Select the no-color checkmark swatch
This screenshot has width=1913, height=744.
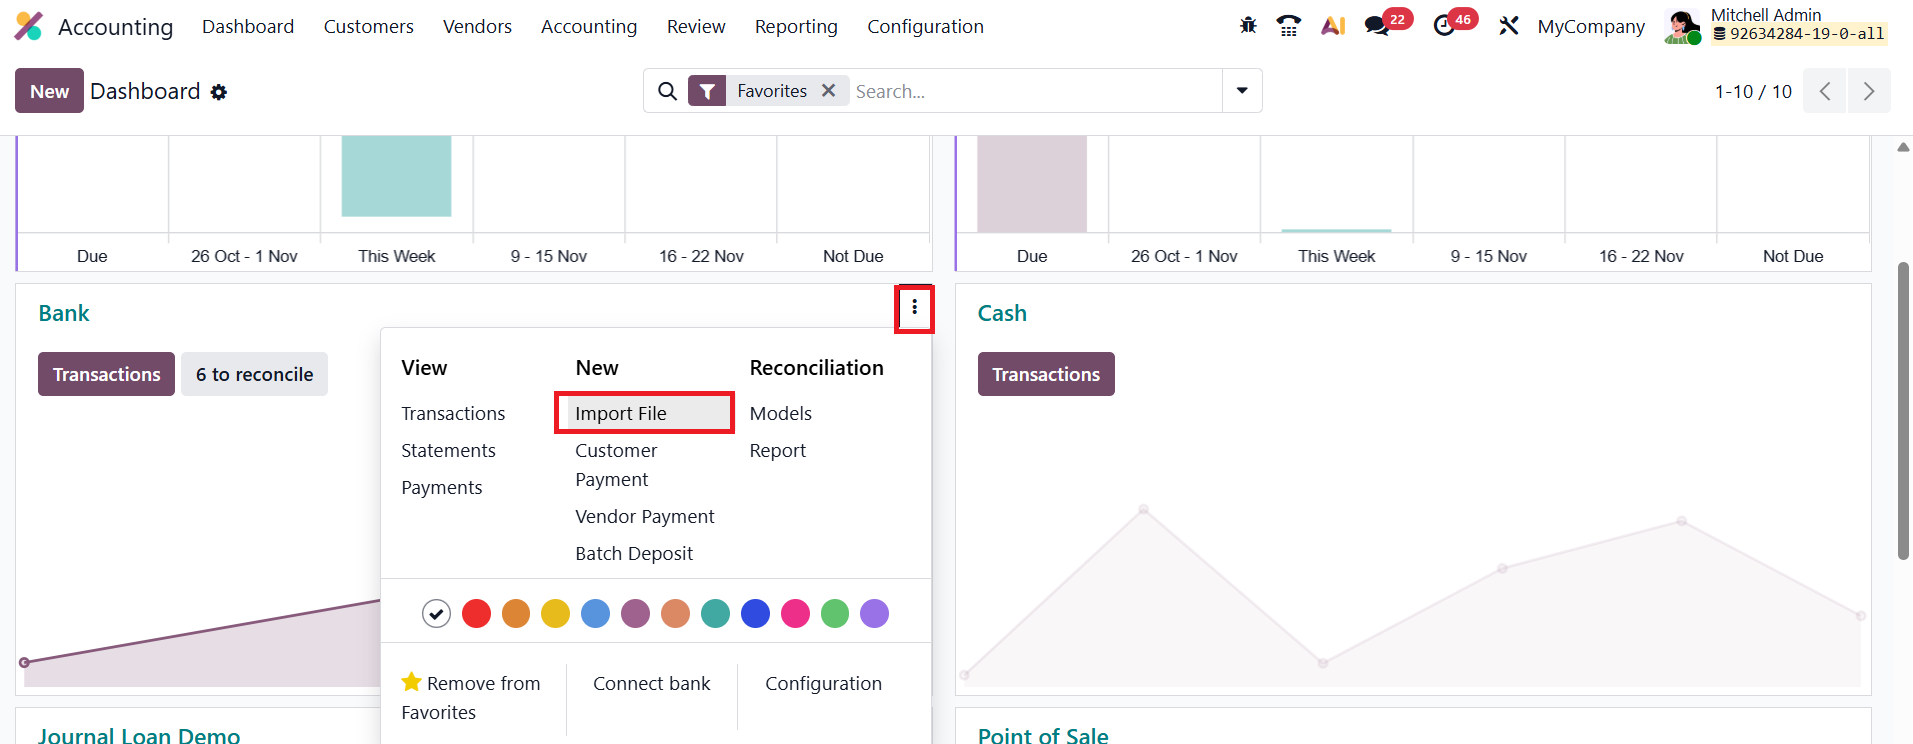click(436, 613)
